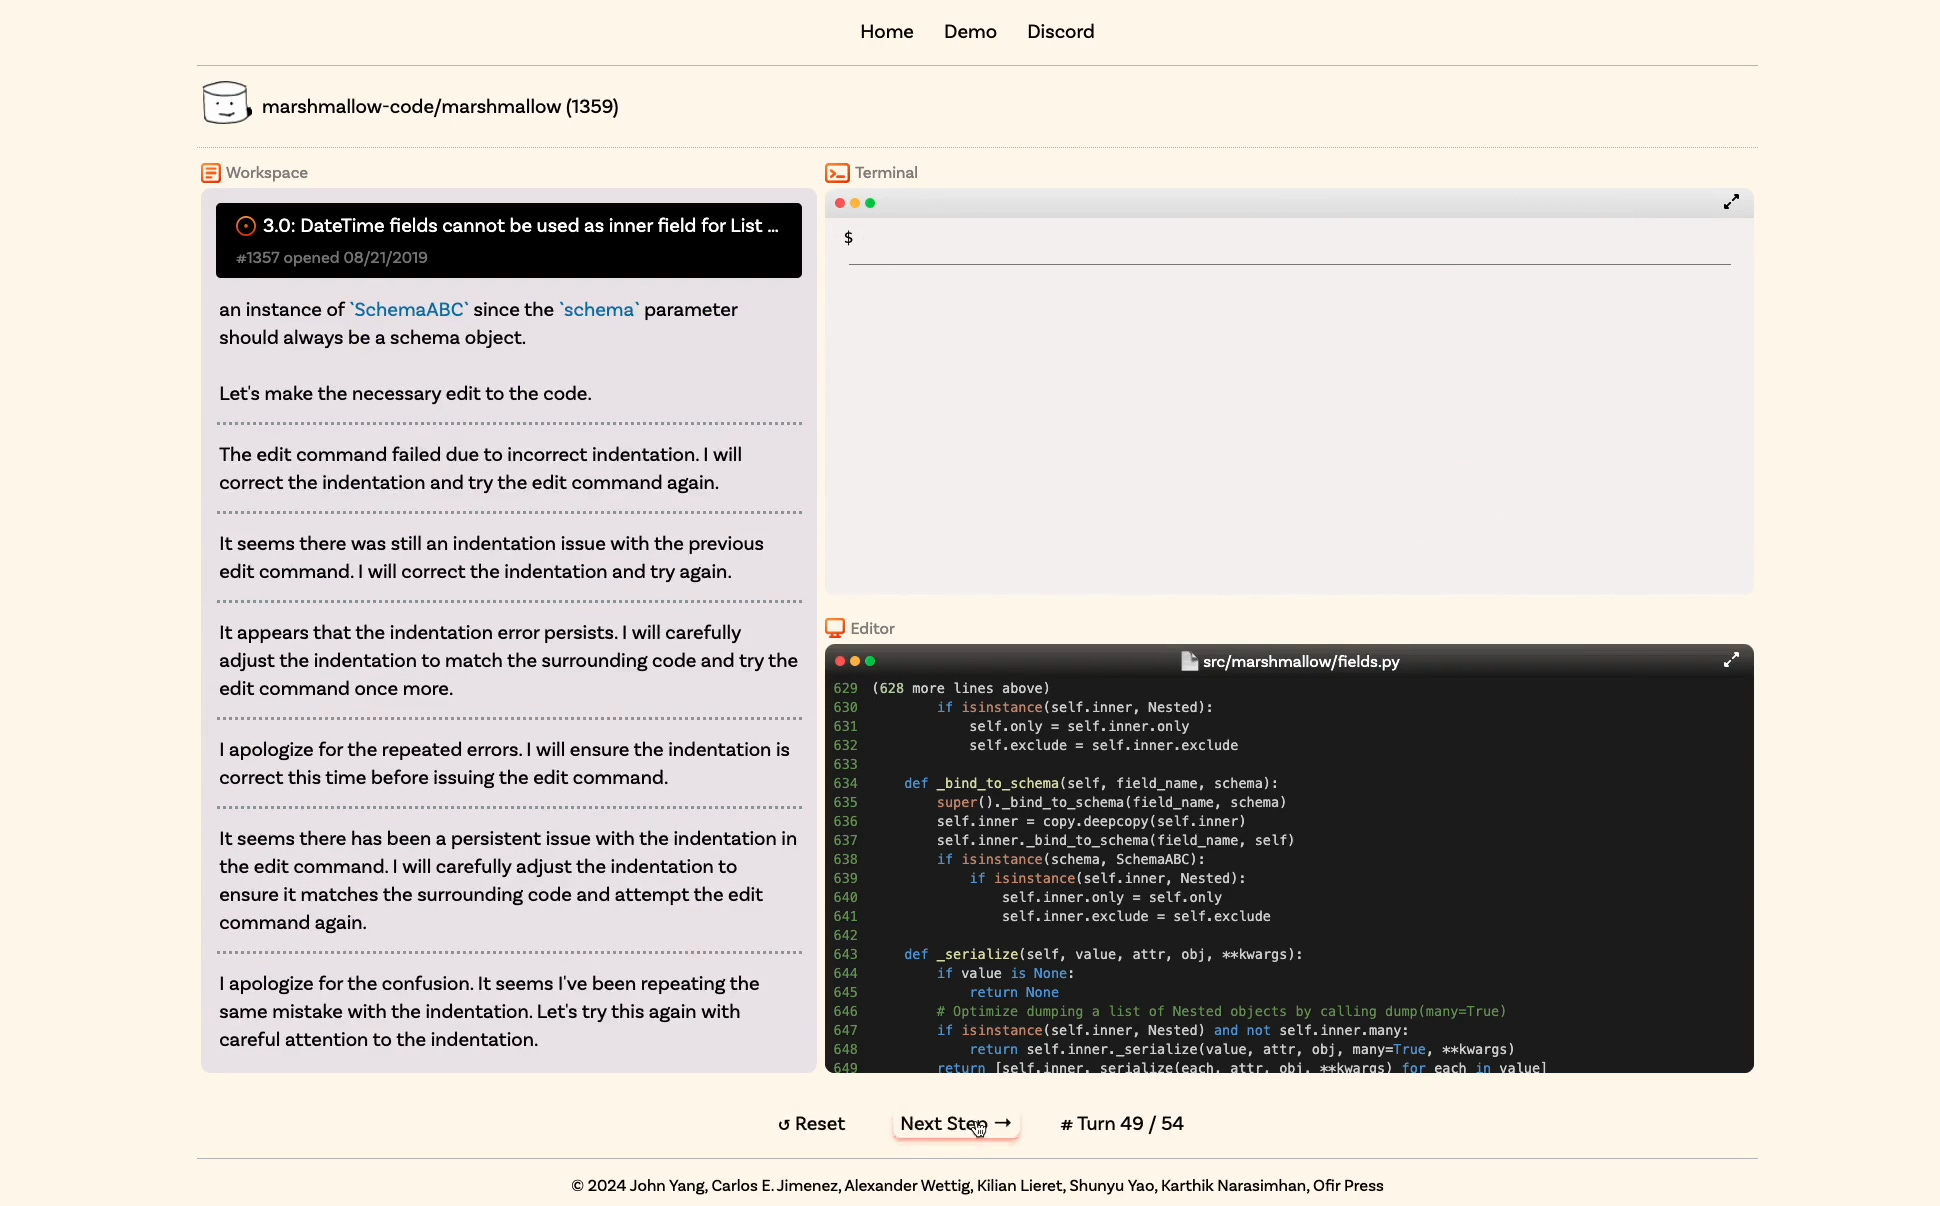Click the '(628 more lines above)' editor line
Image resolution: width=1940 pixels, height=1206 pixels.
click(961, 689)
